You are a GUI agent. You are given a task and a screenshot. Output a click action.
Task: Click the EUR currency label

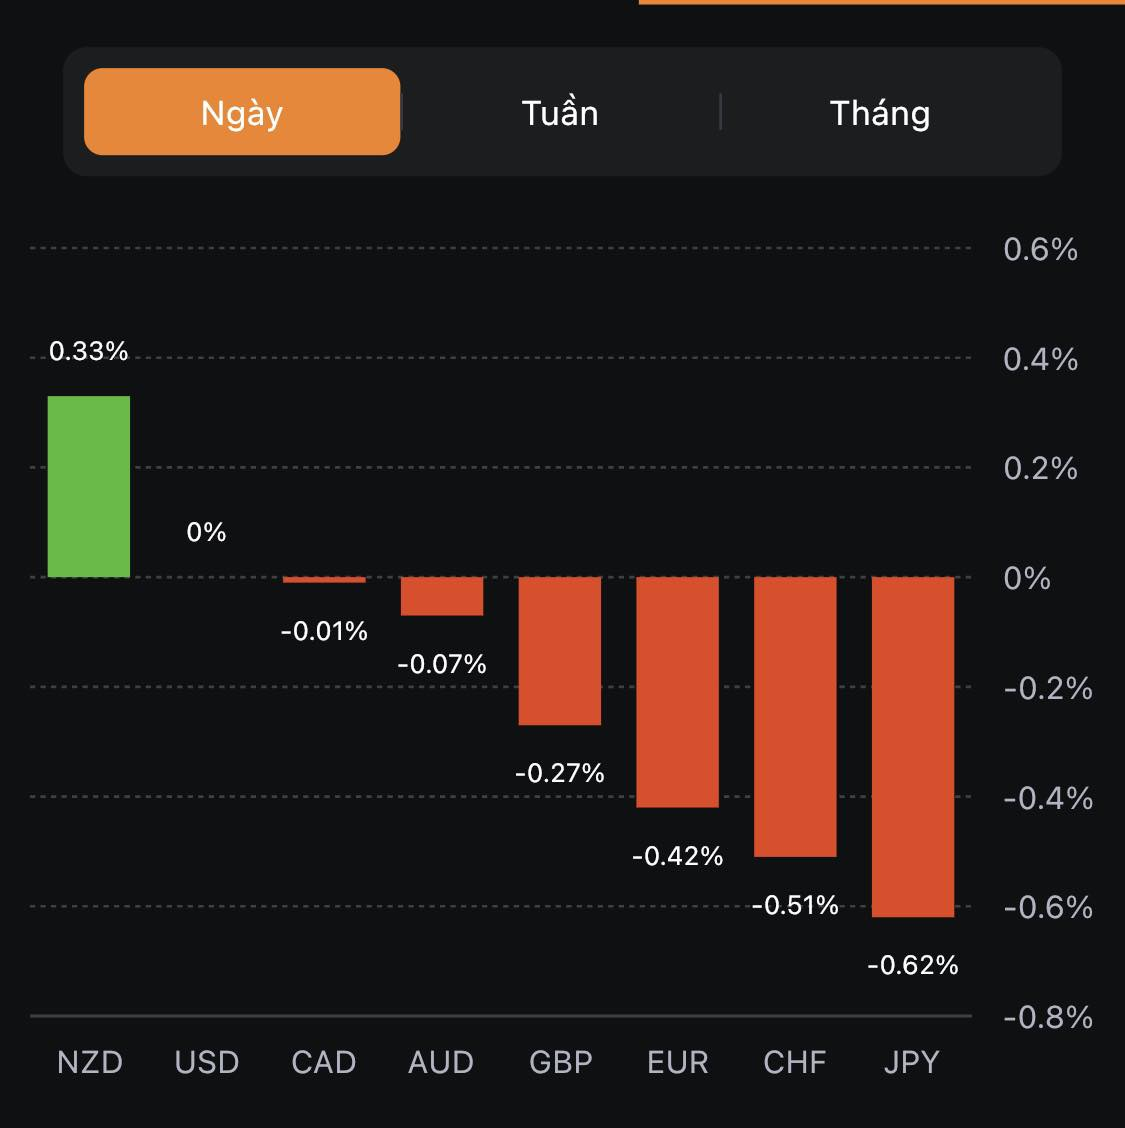coord(678,1062)
